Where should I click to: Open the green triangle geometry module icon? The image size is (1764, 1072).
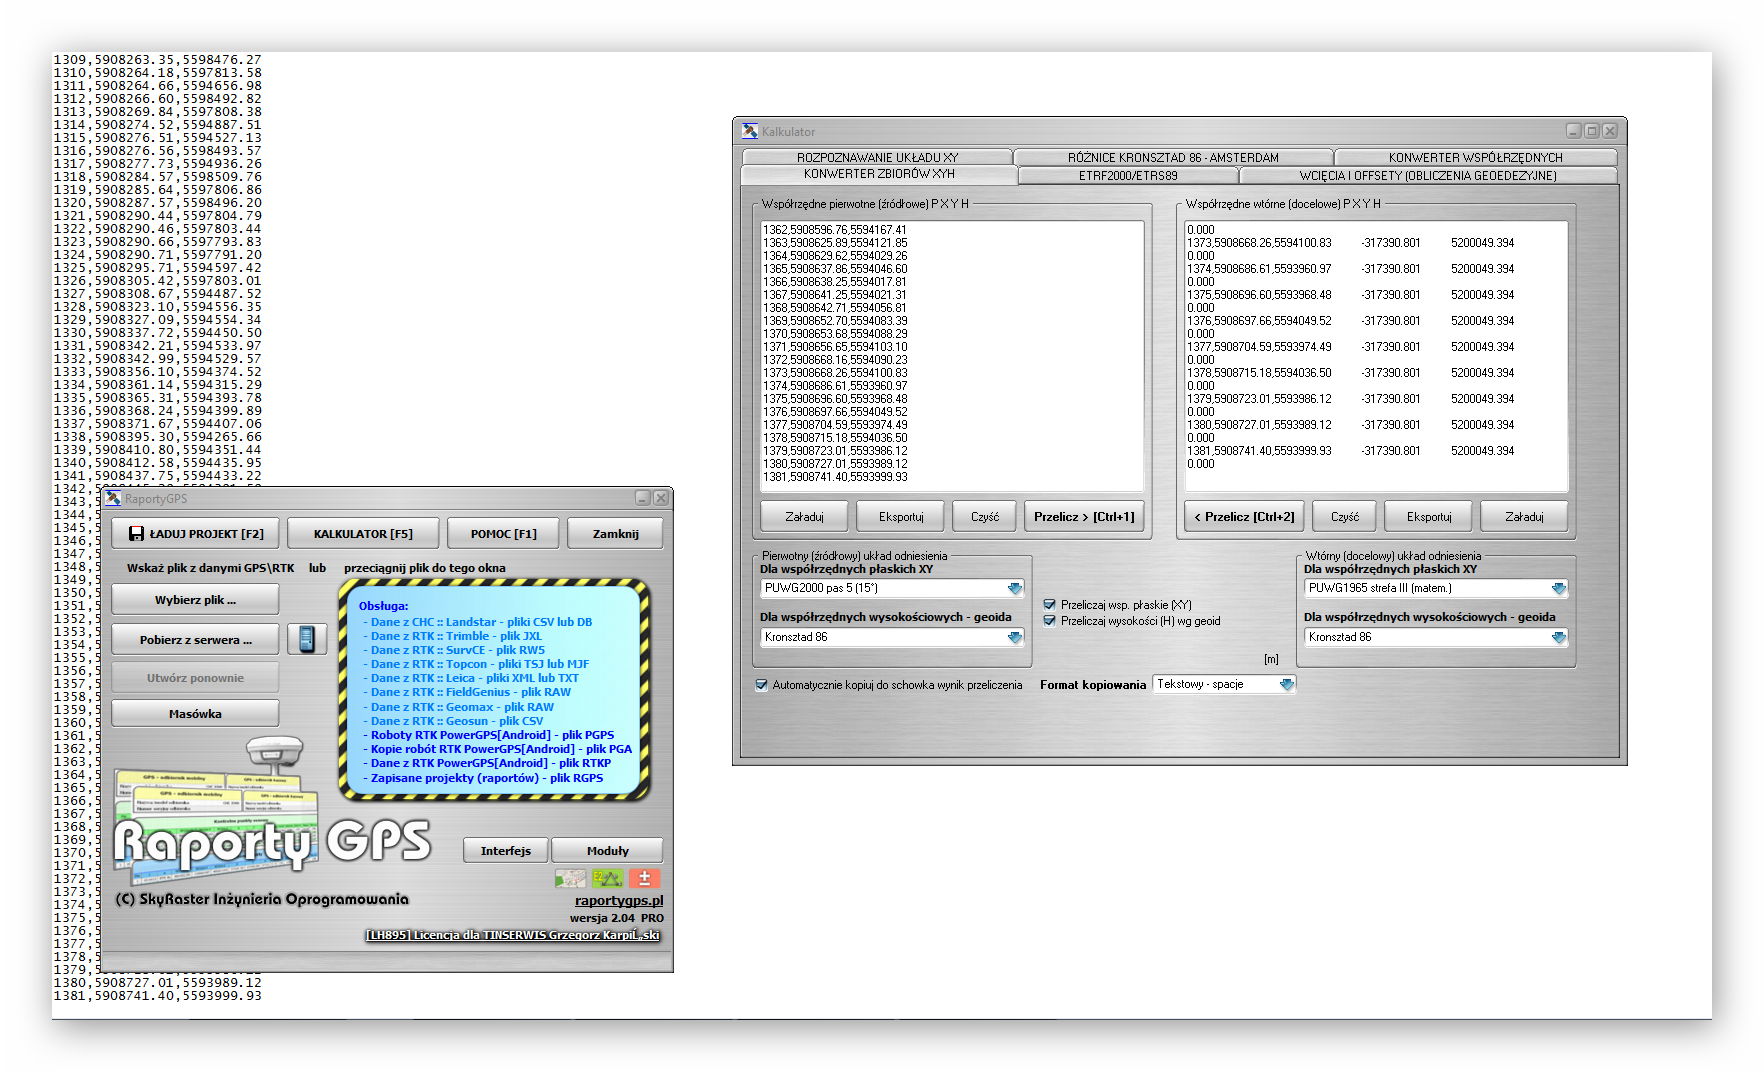click(x=607, y=878)
